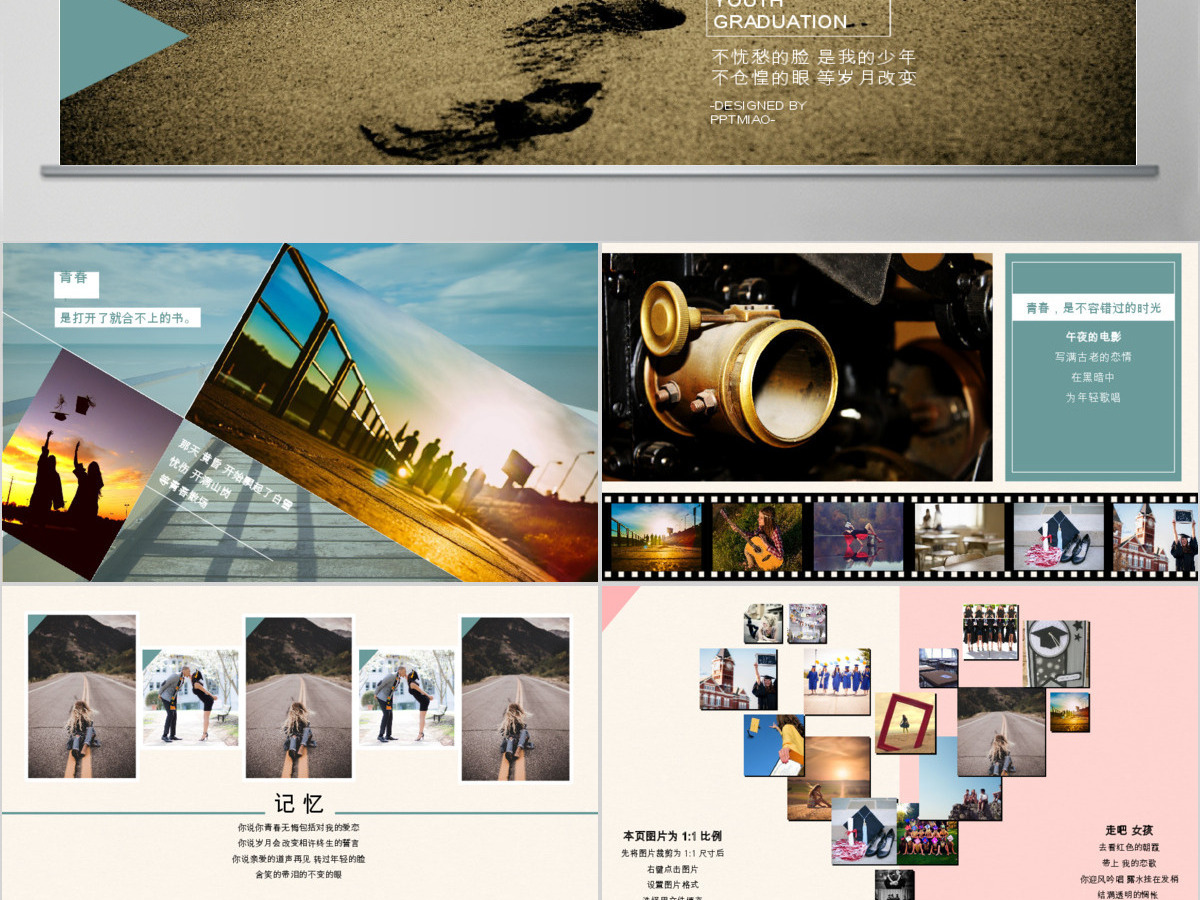The image size is (1200, 900).
Task: Open the road girl photo in the heart collage
Action: 1001,731
